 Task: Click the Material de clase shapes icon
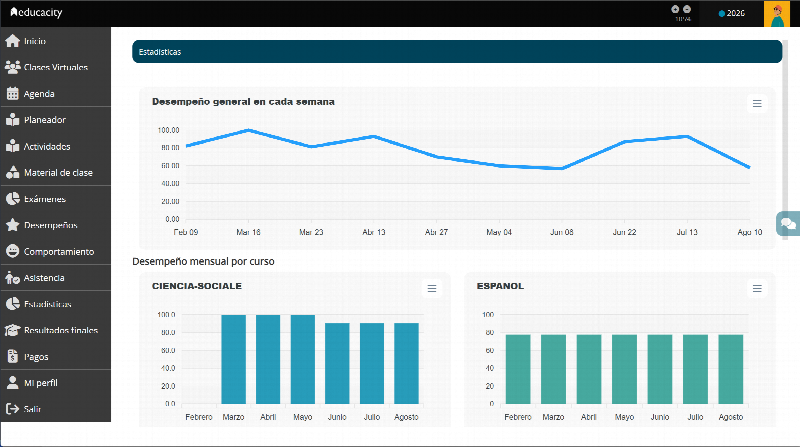pyautogui.click(x=12, y=172)
